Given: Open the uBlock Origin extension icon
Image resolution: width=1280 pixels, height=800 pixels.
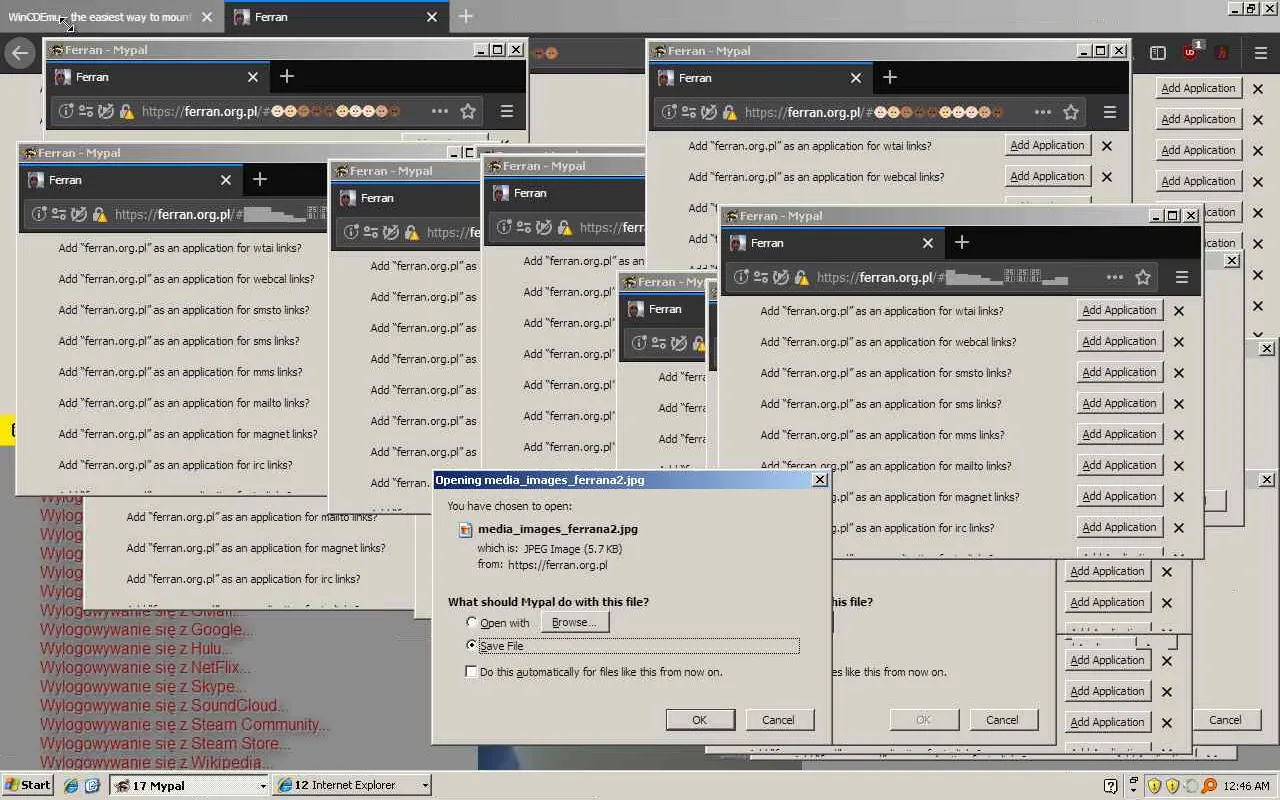Looking at the screenshot, I should [x=1190, y=52].
